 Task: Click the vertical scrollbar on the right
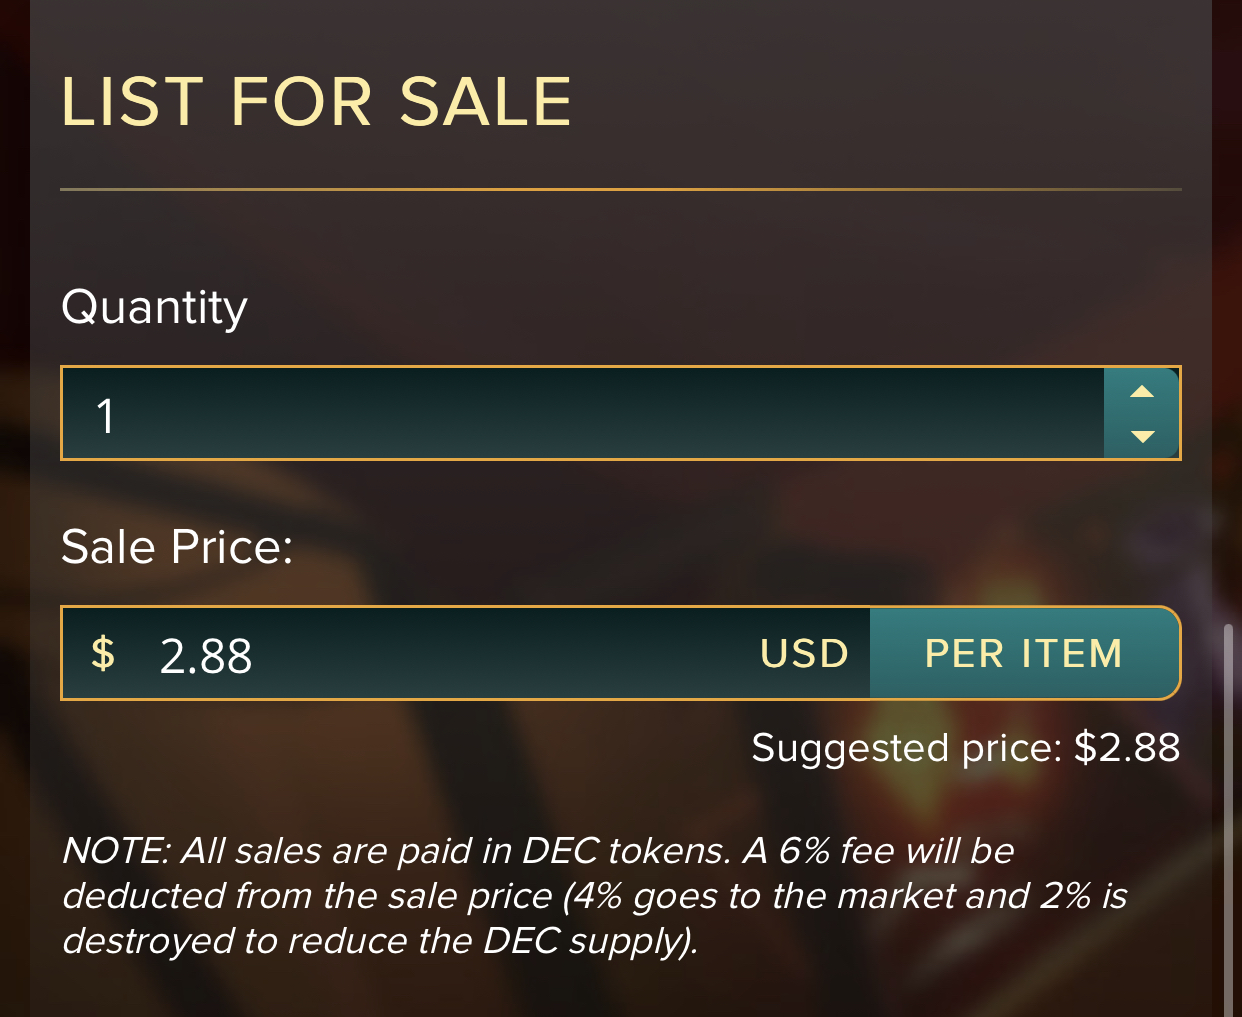pyautogui.click(x=1228, y=800)
